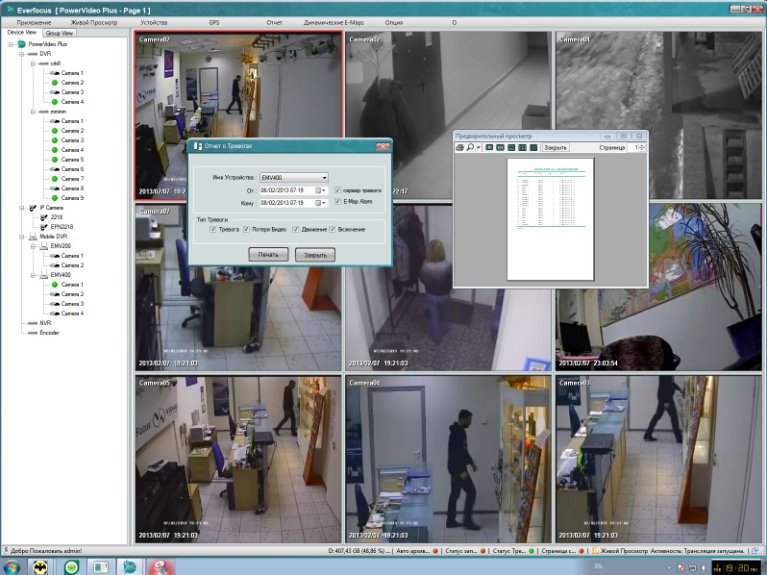The width and height of the screenshot is (767, 575).
Task: Open the 'Живой Просмотр' menu
Action: coord(94,23)
